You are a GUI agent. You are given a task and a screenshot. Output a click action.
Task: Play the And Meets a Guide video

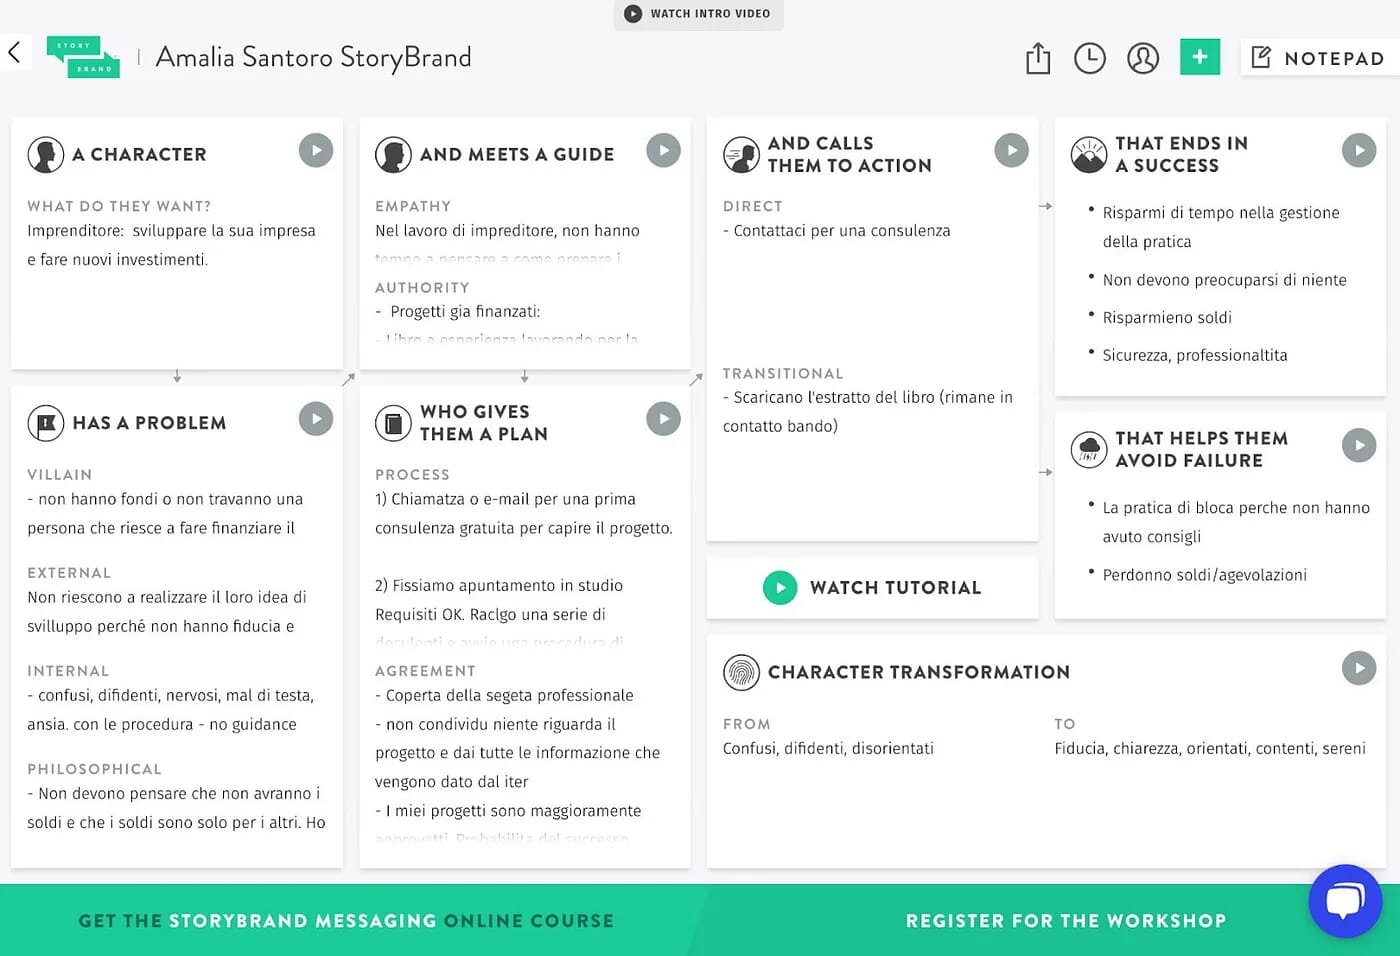pyautogui.click(x=663, y=151)
